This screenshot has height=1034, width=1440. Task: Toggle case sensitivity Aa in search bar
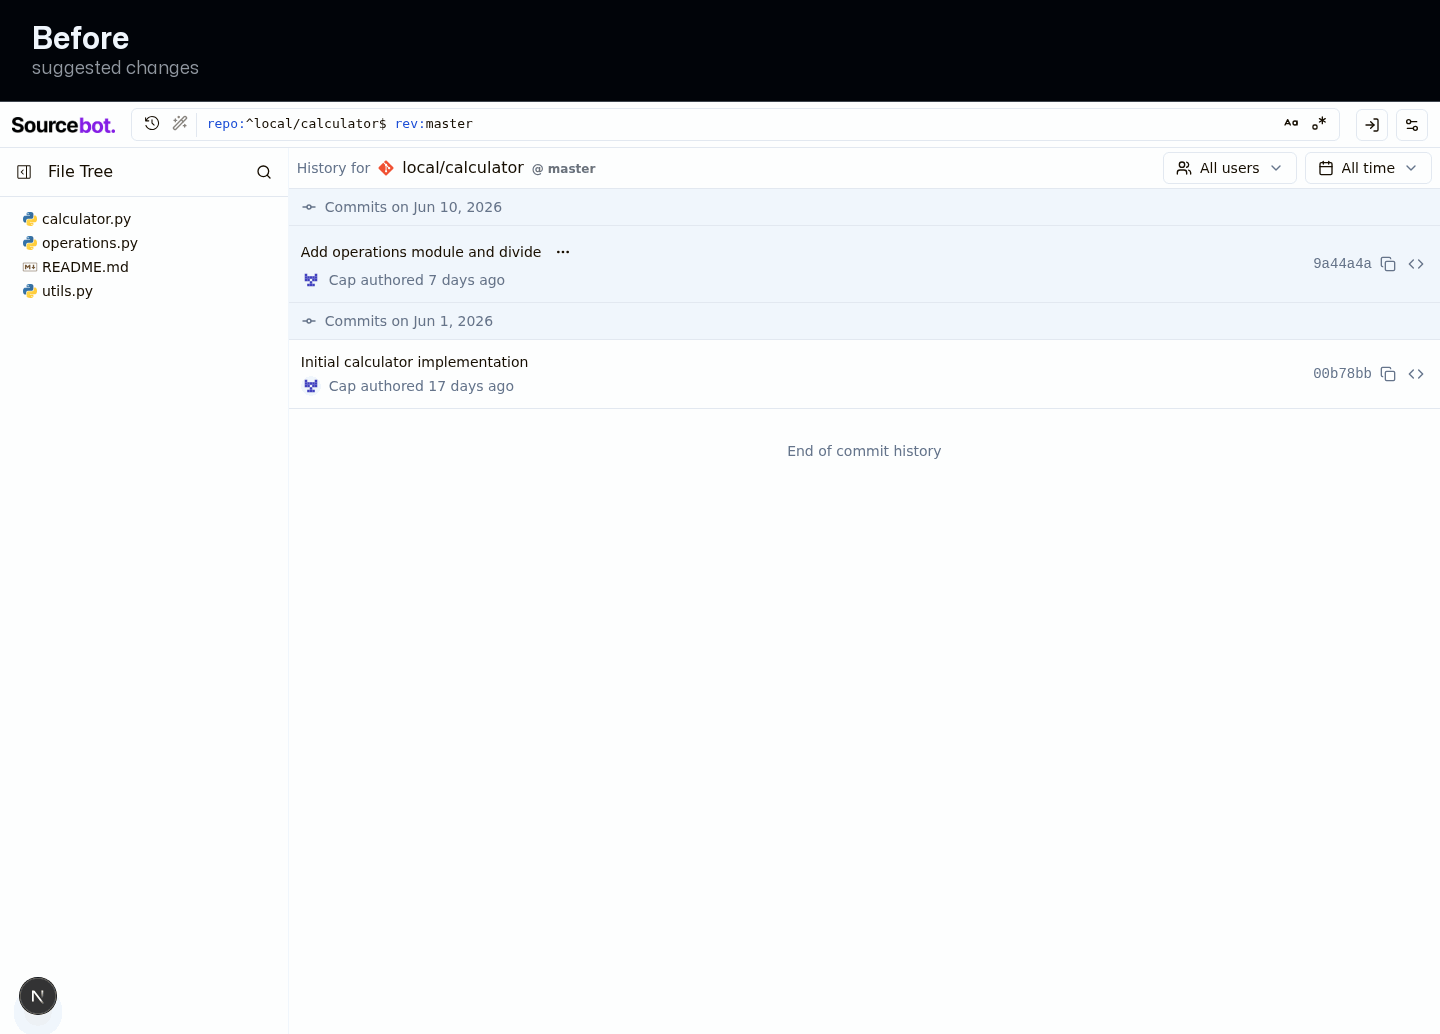point(1291,124)
